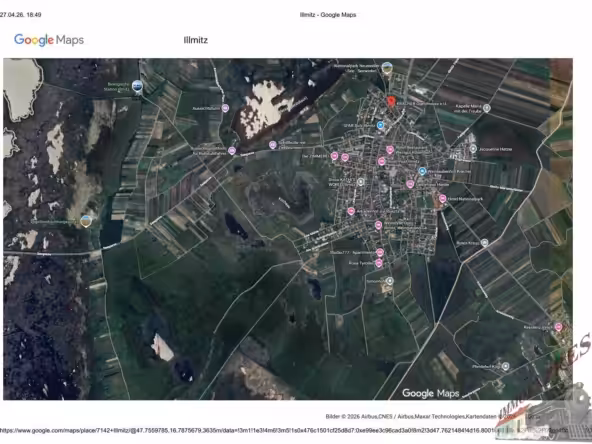Viewport: 592px width, 444px height.
Task: Select the Aussichtsturm purple marker
Action: pyautogui.click(x=225, y=108)
